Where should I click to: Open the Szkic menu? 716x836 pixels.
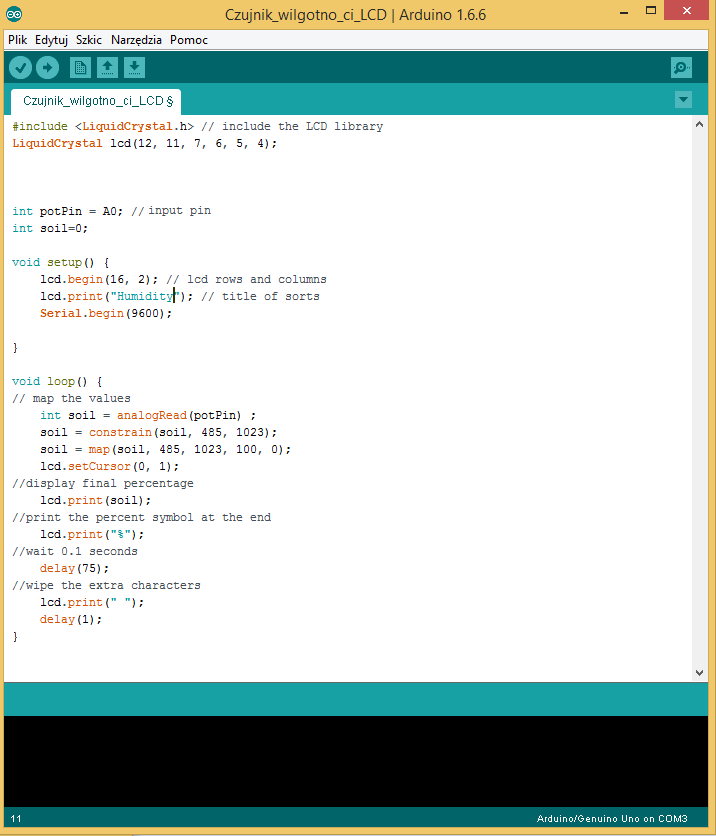coord(89,40)
